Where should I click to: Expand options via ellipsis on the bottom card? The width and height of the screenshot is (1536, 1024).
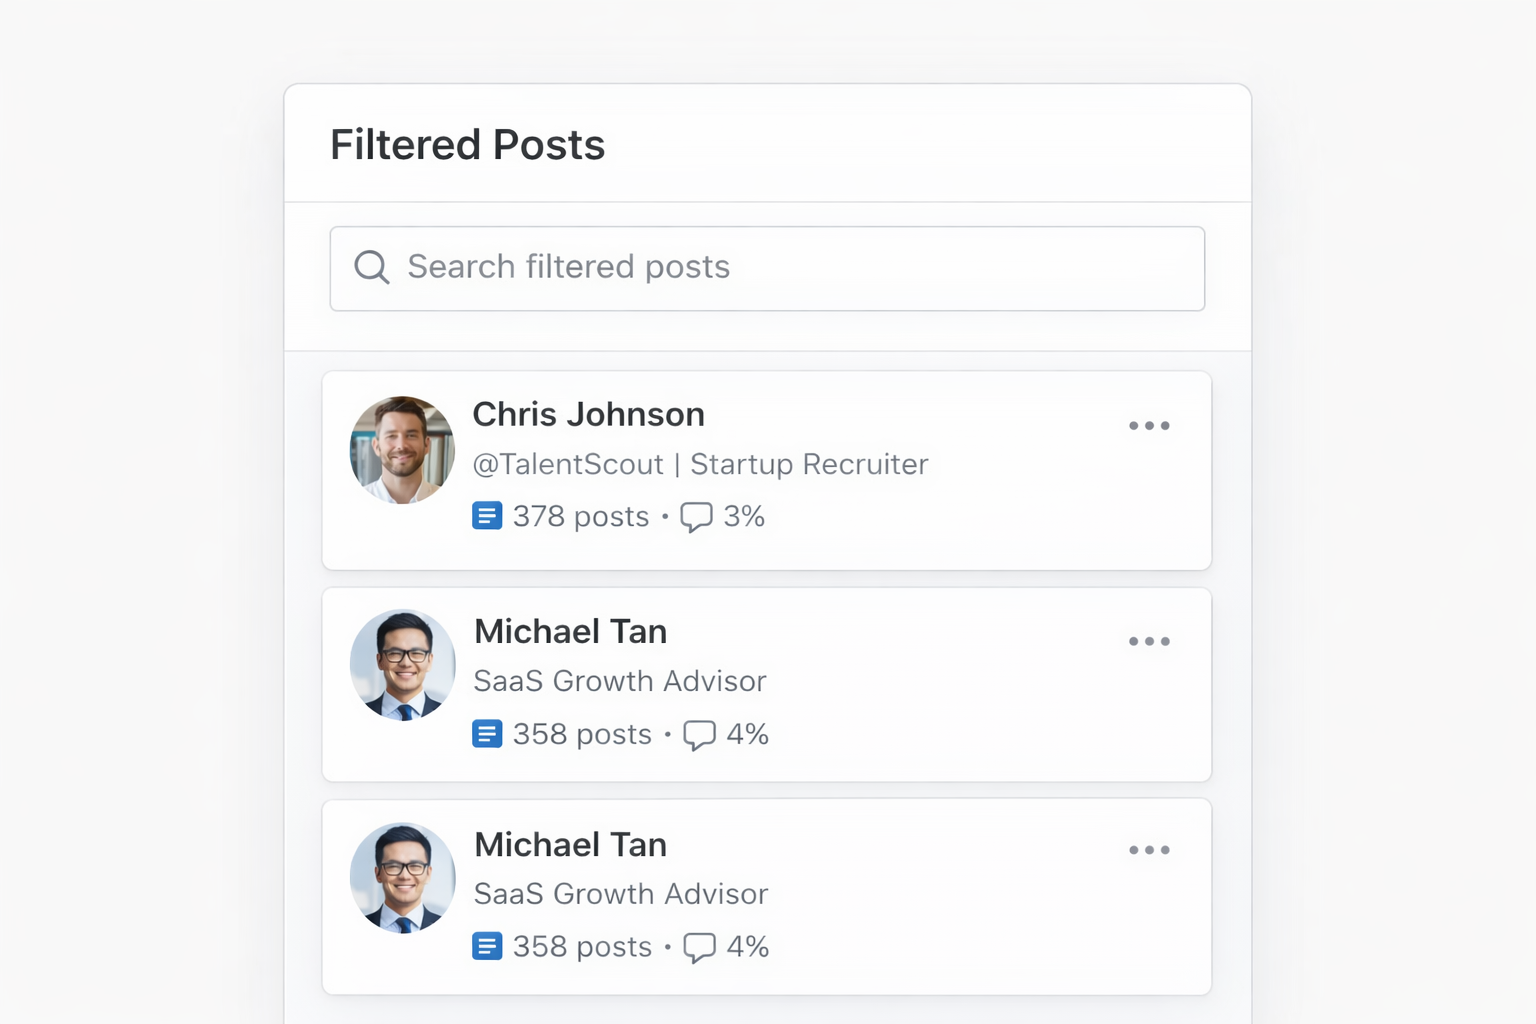(1149, 850)
